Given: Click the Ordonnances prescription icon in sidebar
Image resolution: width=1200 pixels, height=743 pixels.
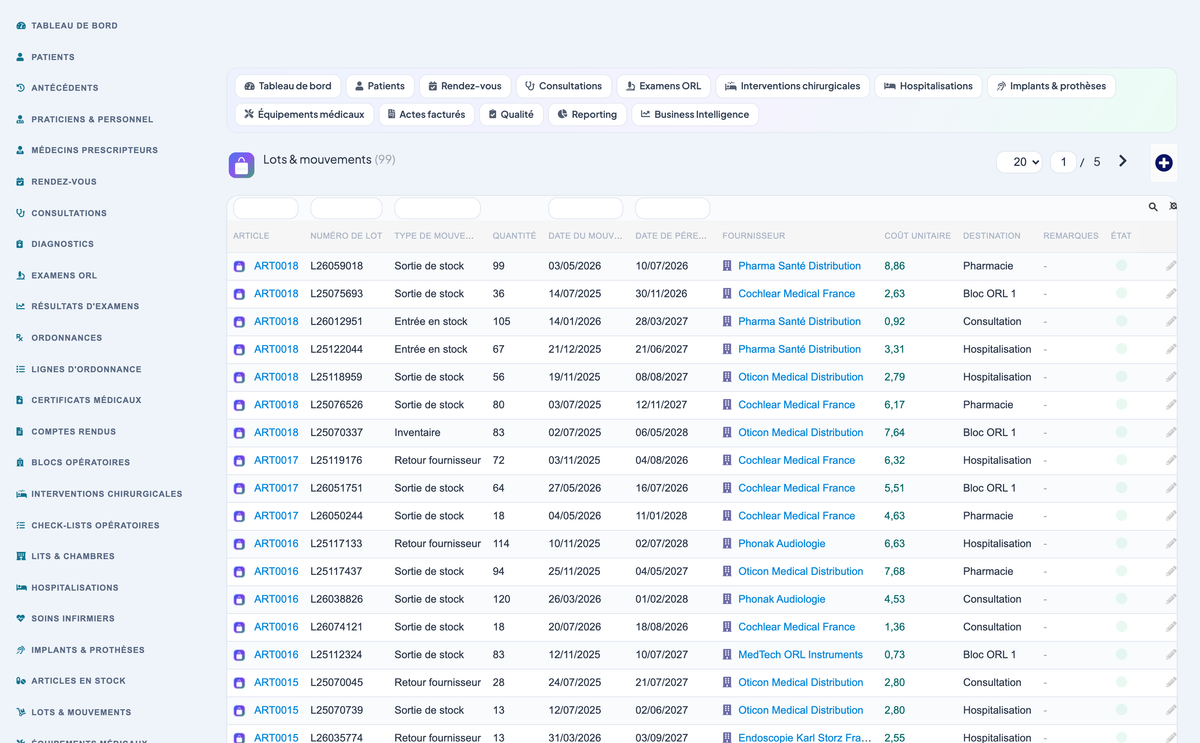Looking at the screenshot, I should point(21,338).
